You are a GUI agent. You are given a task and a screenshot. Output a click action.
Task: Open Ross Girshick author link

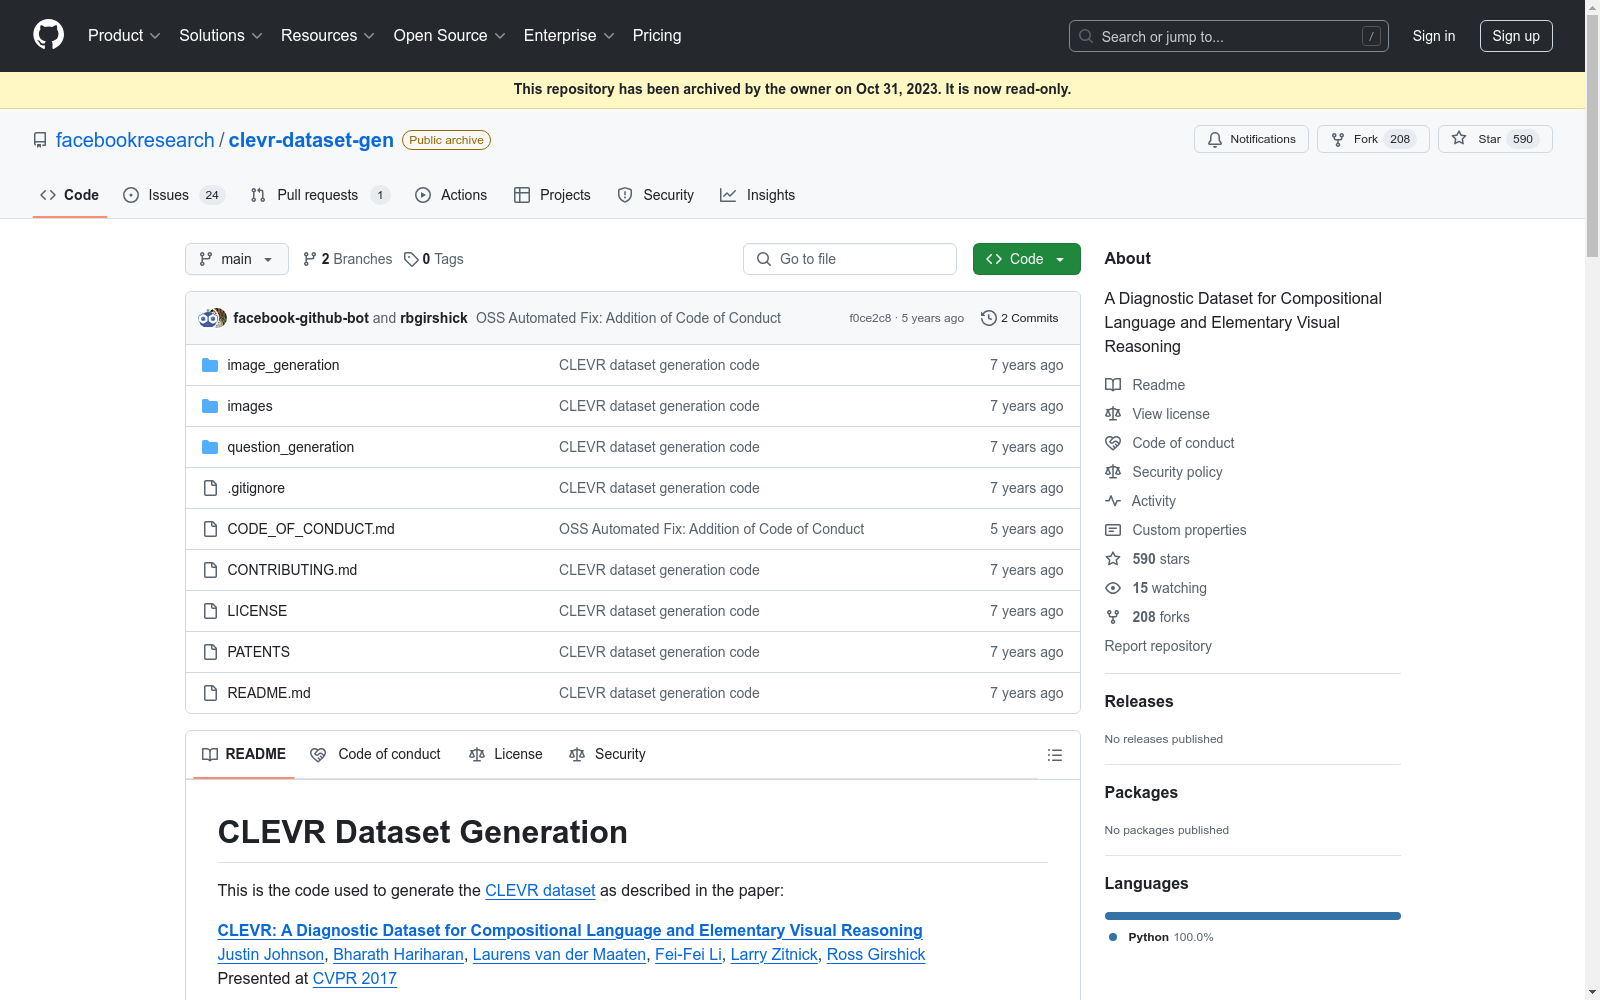pyautogui.click(x=876, y=954)
